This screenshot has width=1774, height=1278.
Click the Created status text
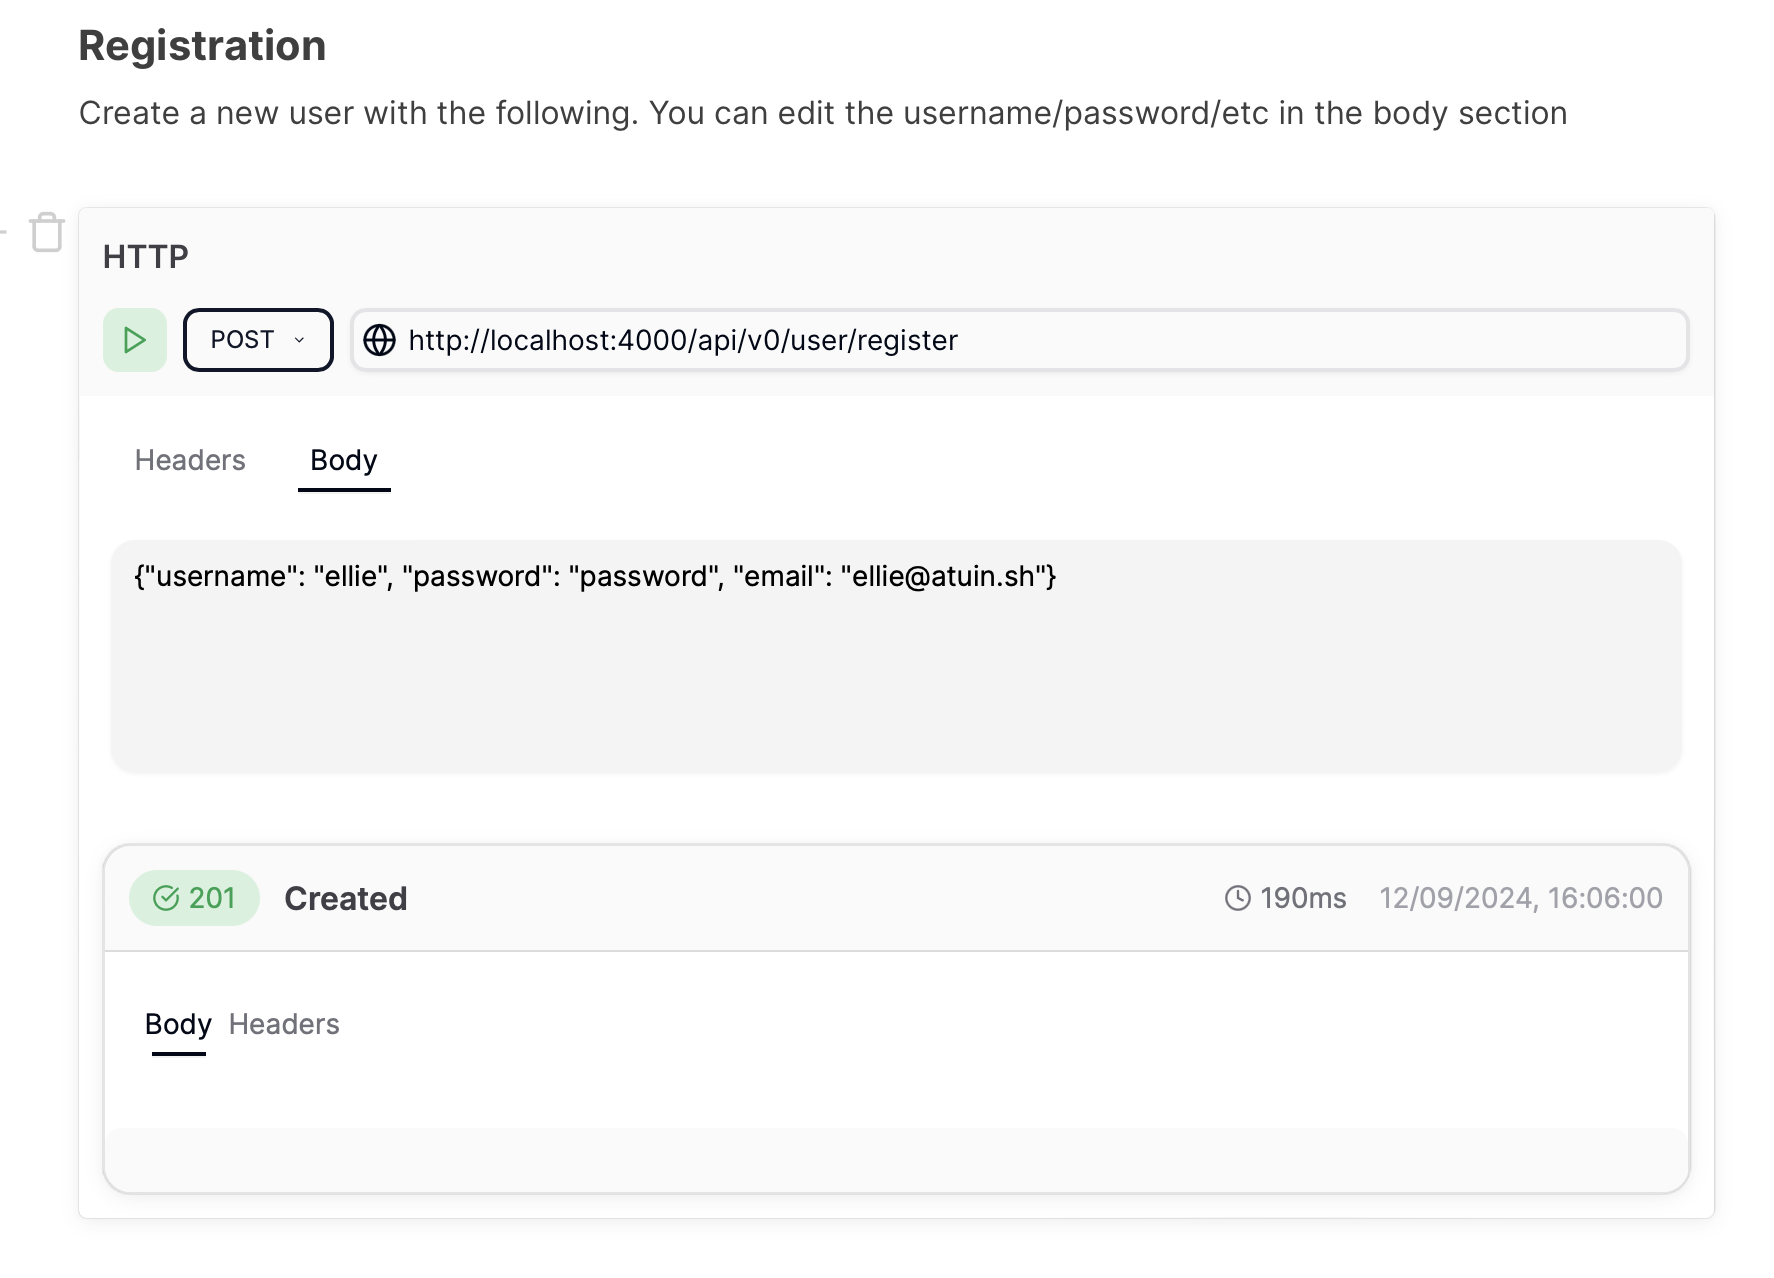(345, 898)
